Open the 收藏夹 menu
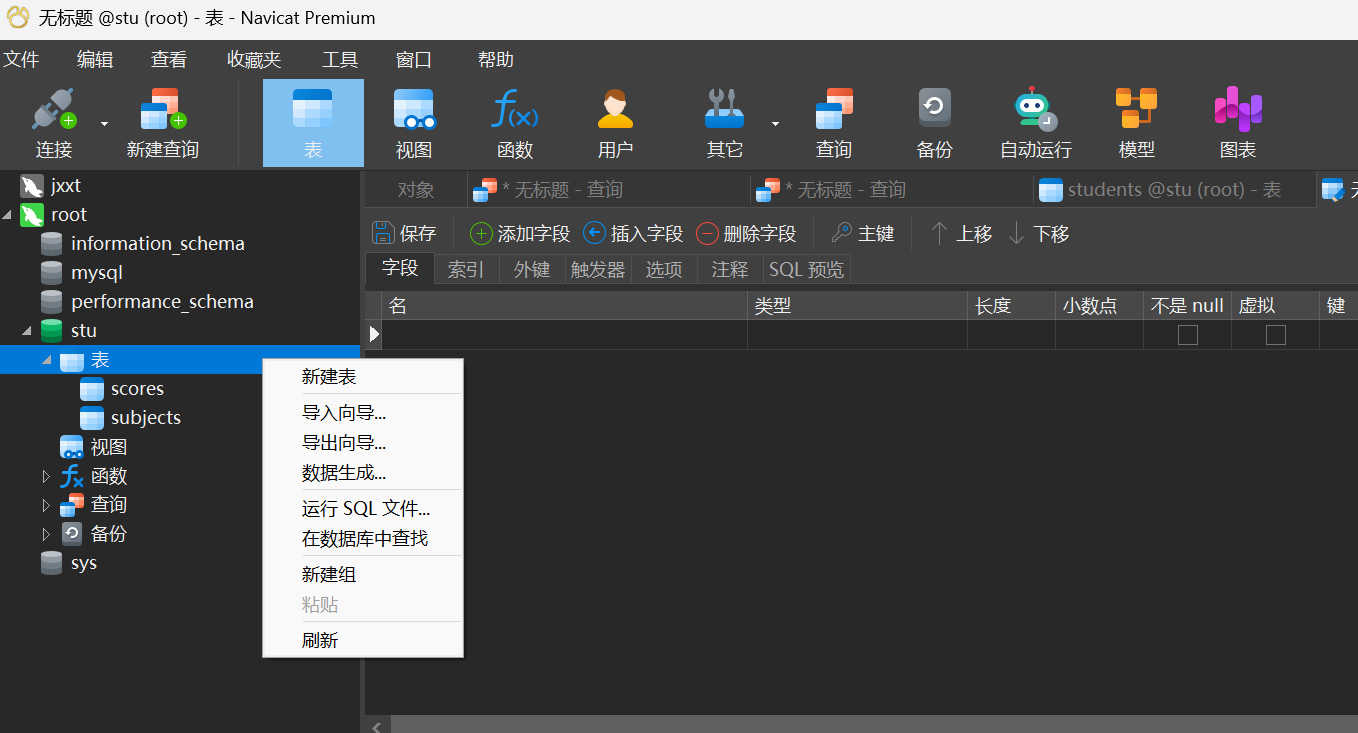1358x733 pixels. coord(254,60)
